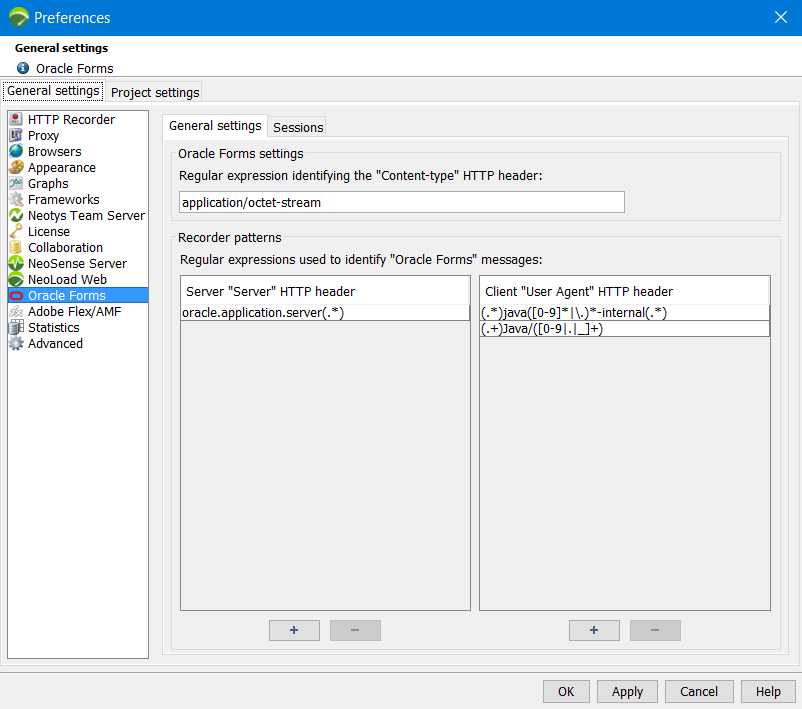802x709 pixels.
Task: Remove the selected Server header pattern
Action: pyautogui.click(x=355, y=630)
